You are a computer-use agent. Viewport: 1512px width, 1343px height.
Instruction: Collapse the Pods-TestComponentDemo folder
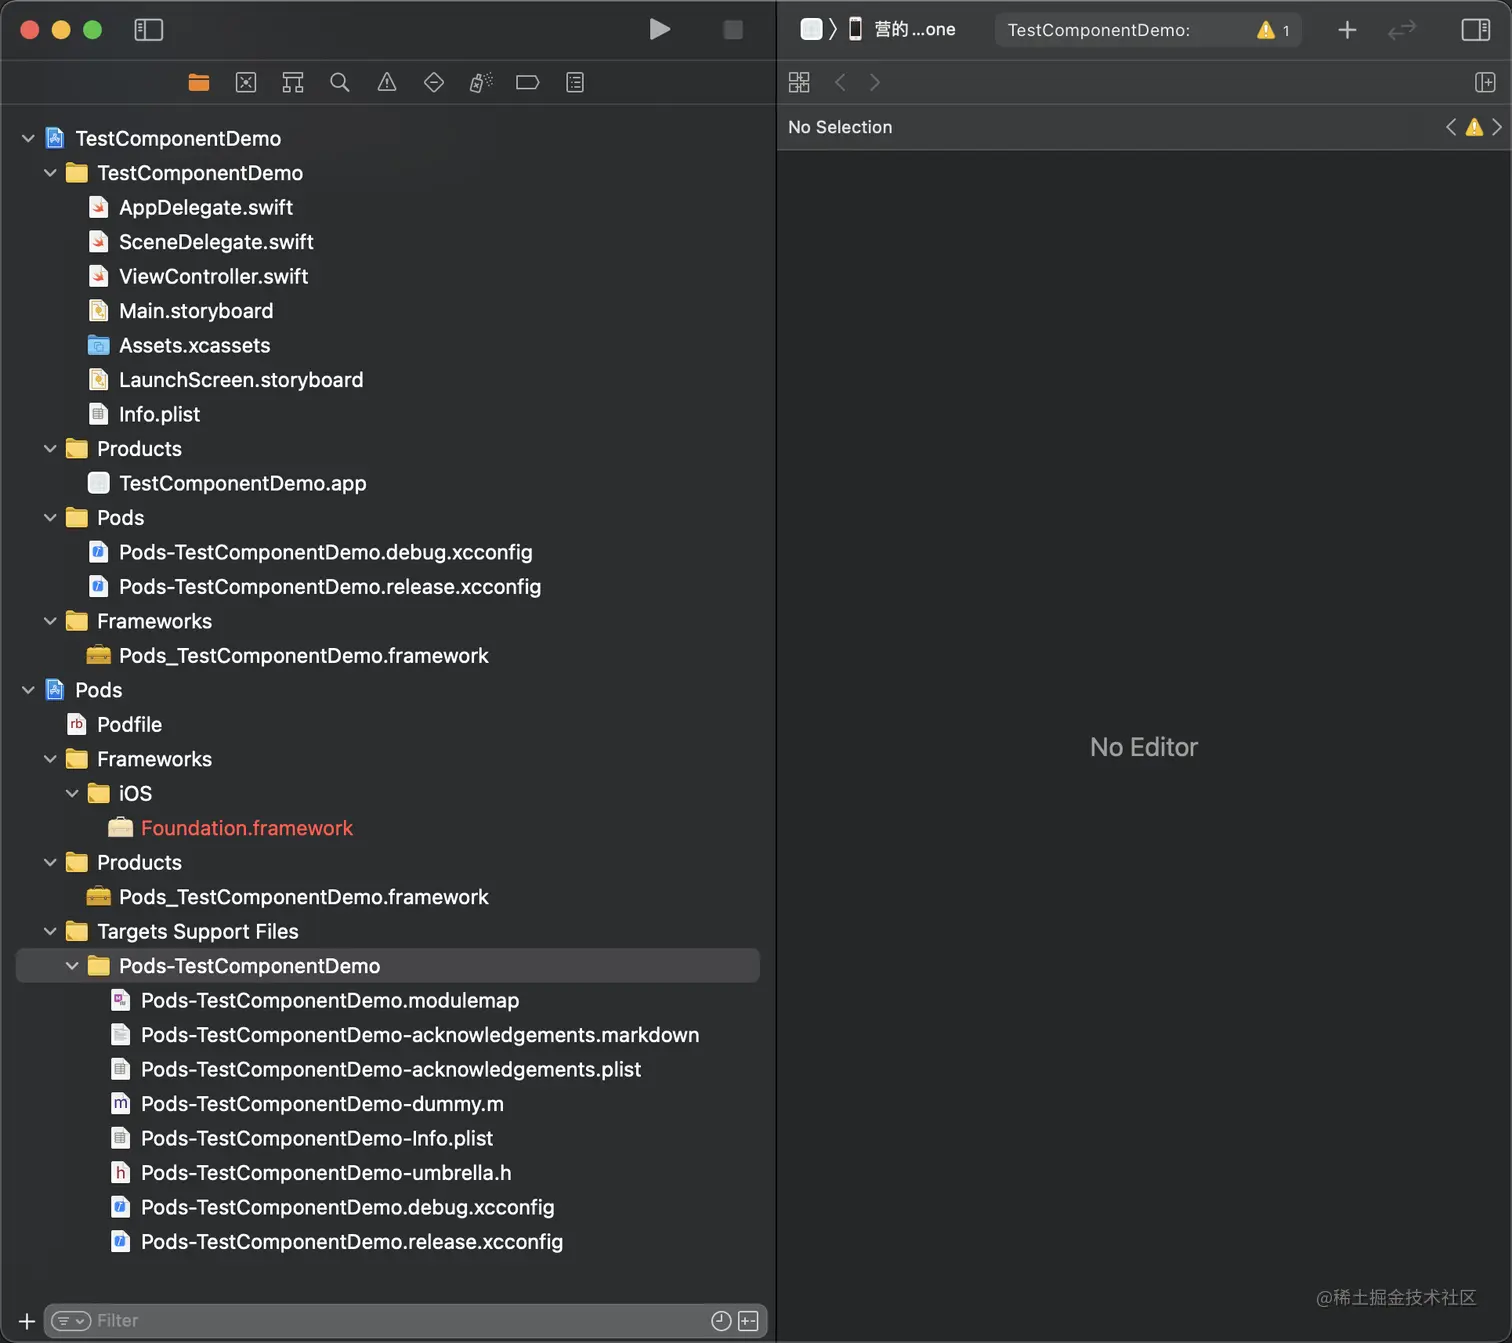tap(72, 966)
